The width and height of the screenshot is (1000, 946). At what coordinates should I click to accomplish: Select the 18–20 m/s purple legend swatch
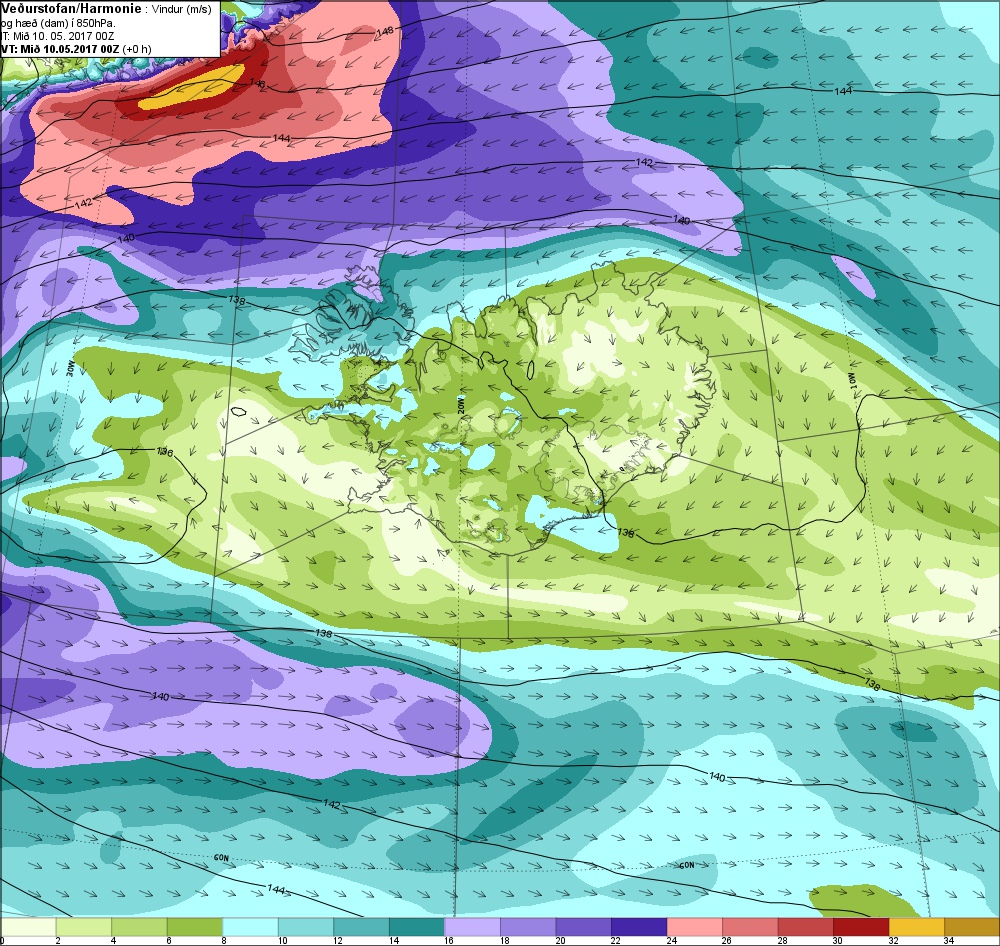click(527, 926)
